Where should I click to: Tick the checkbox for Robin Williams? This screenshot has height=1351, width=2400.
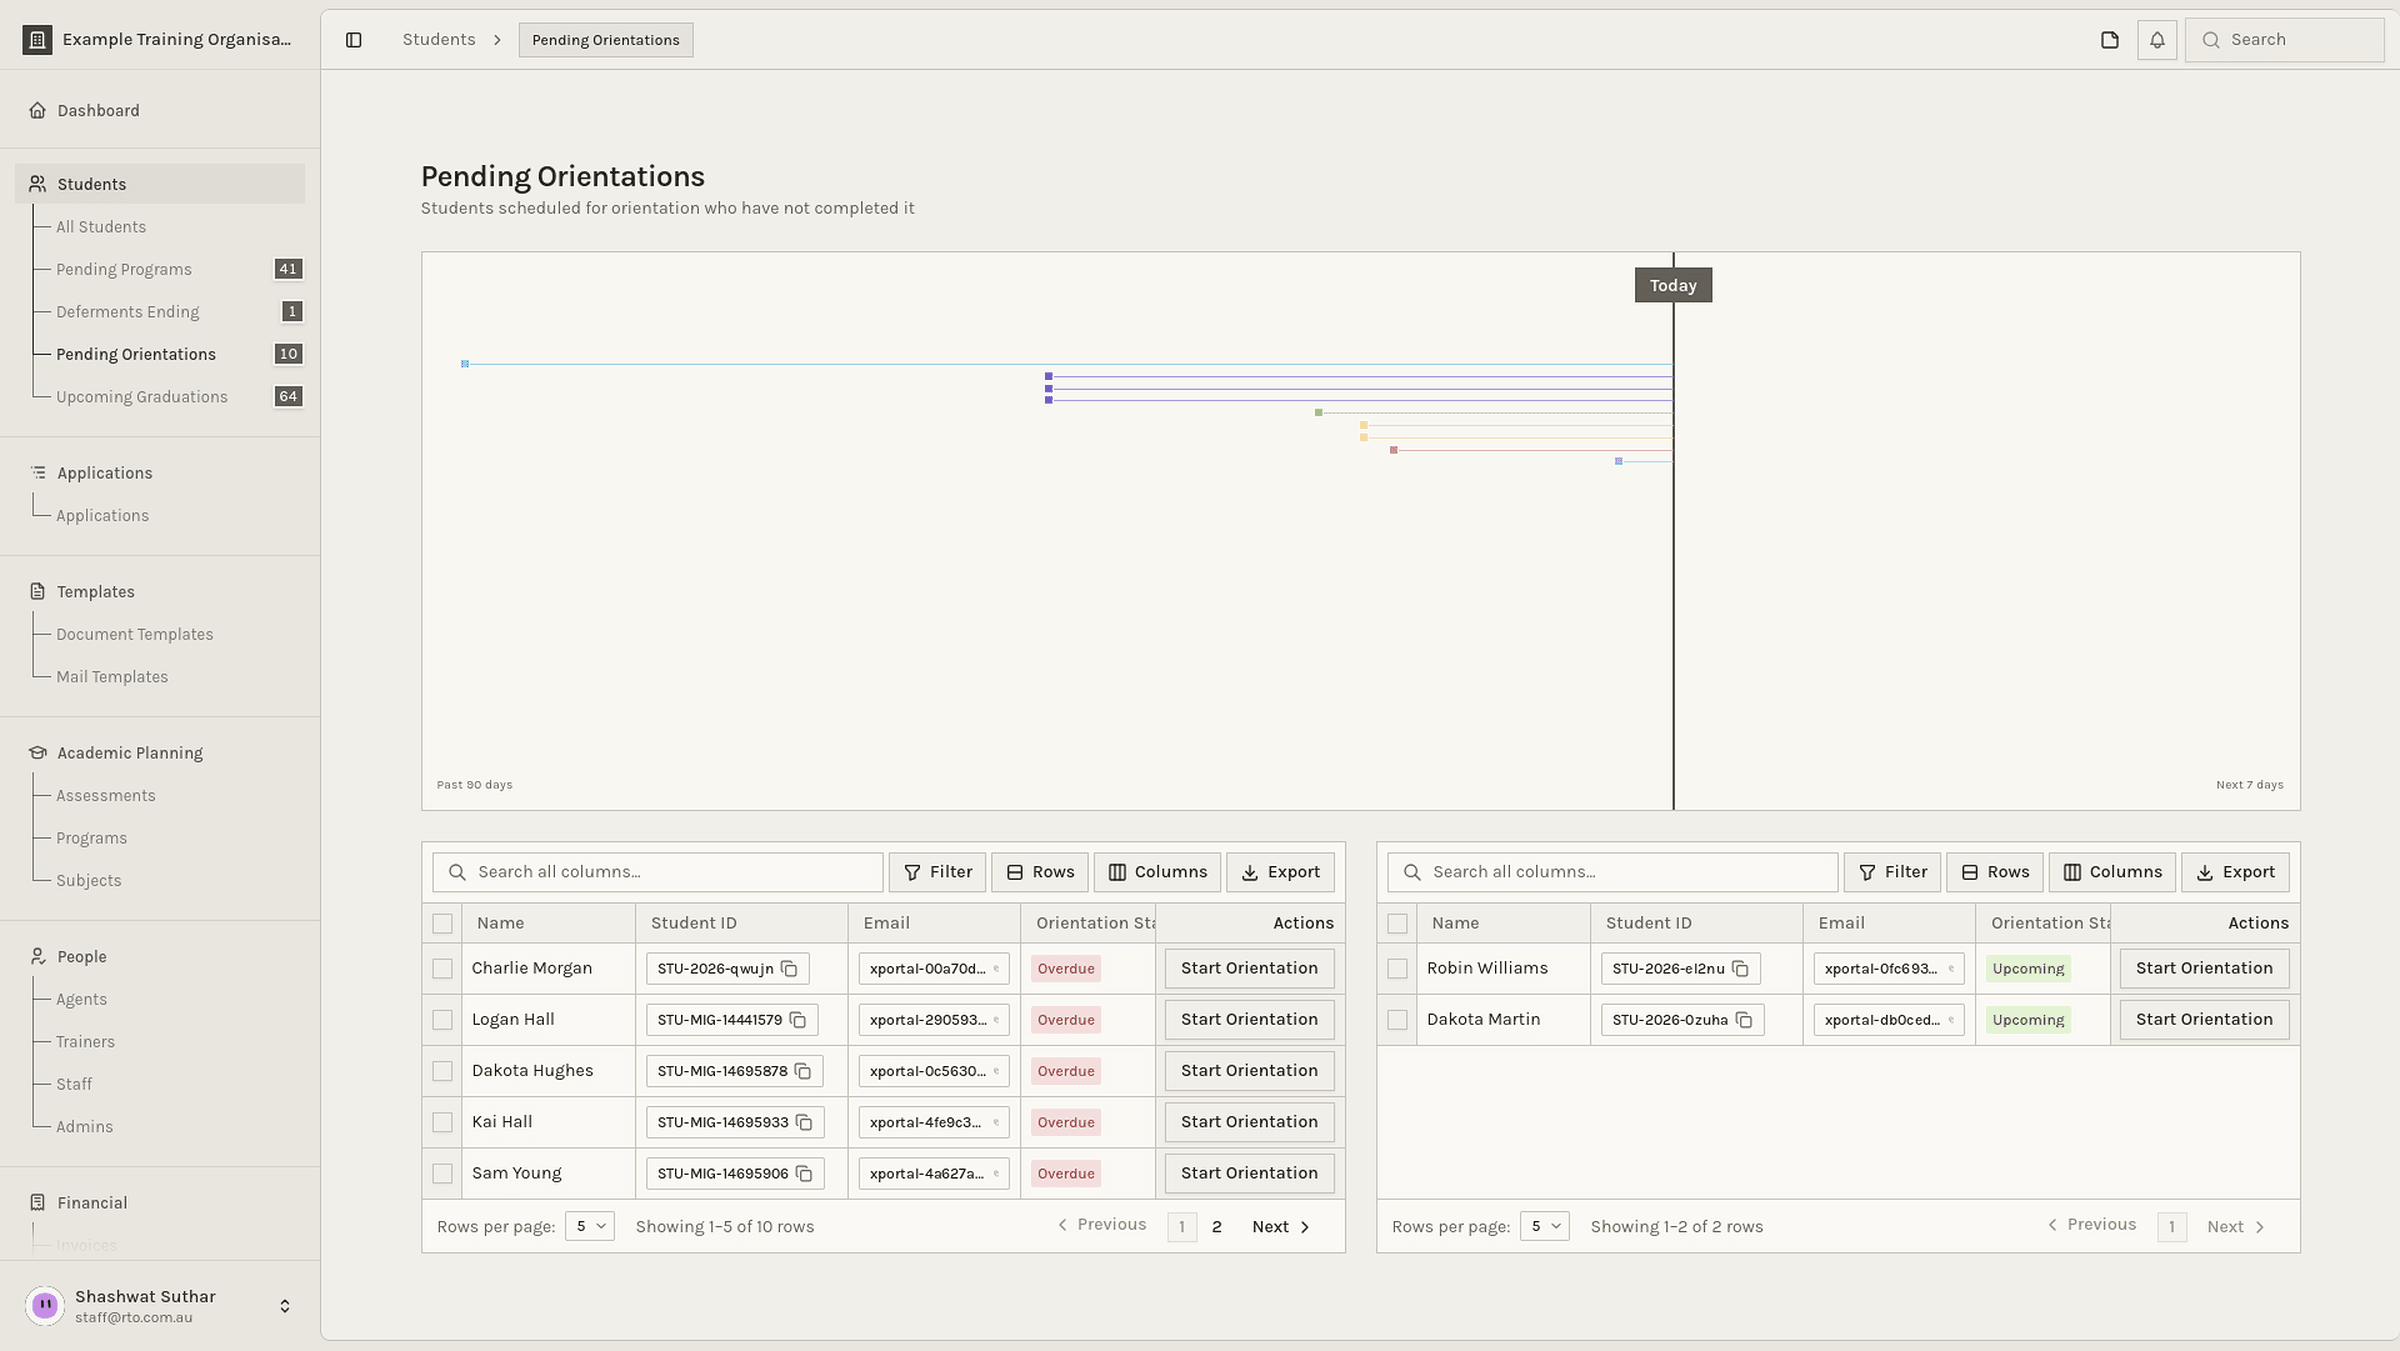(x=1397, y=969)
